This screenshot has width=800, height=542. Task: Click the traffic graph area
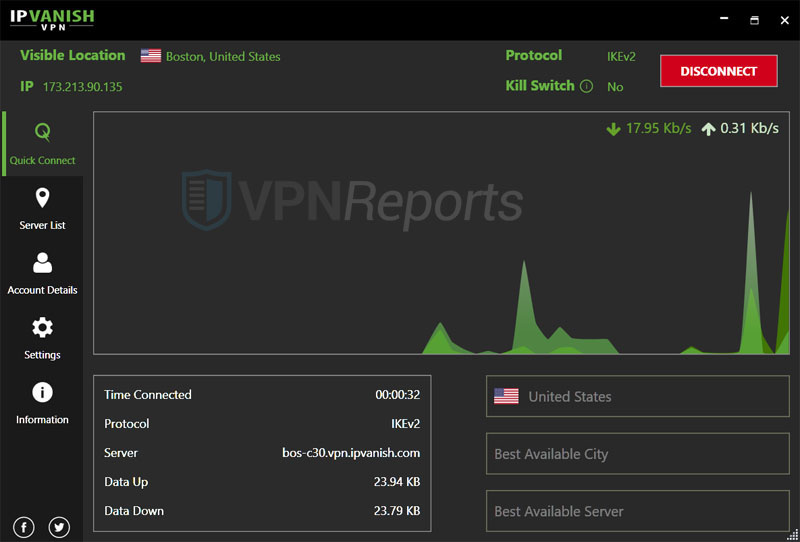[441, 233]
